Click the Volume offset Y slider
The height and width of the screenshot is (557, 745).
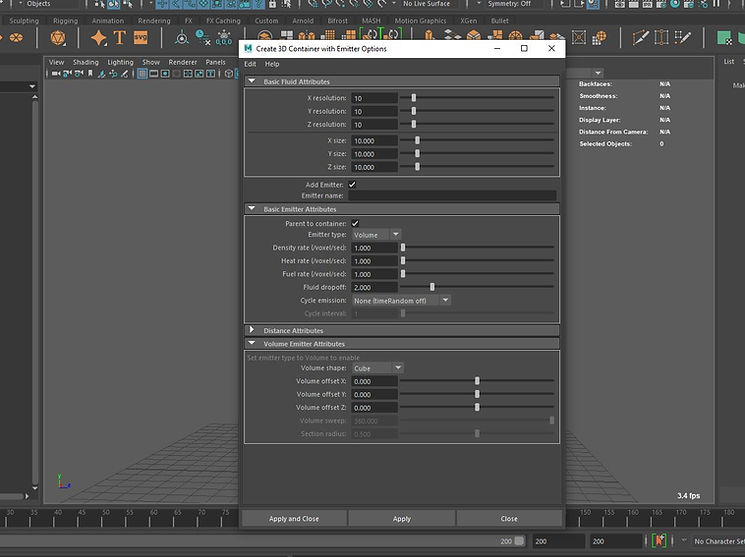477,394
